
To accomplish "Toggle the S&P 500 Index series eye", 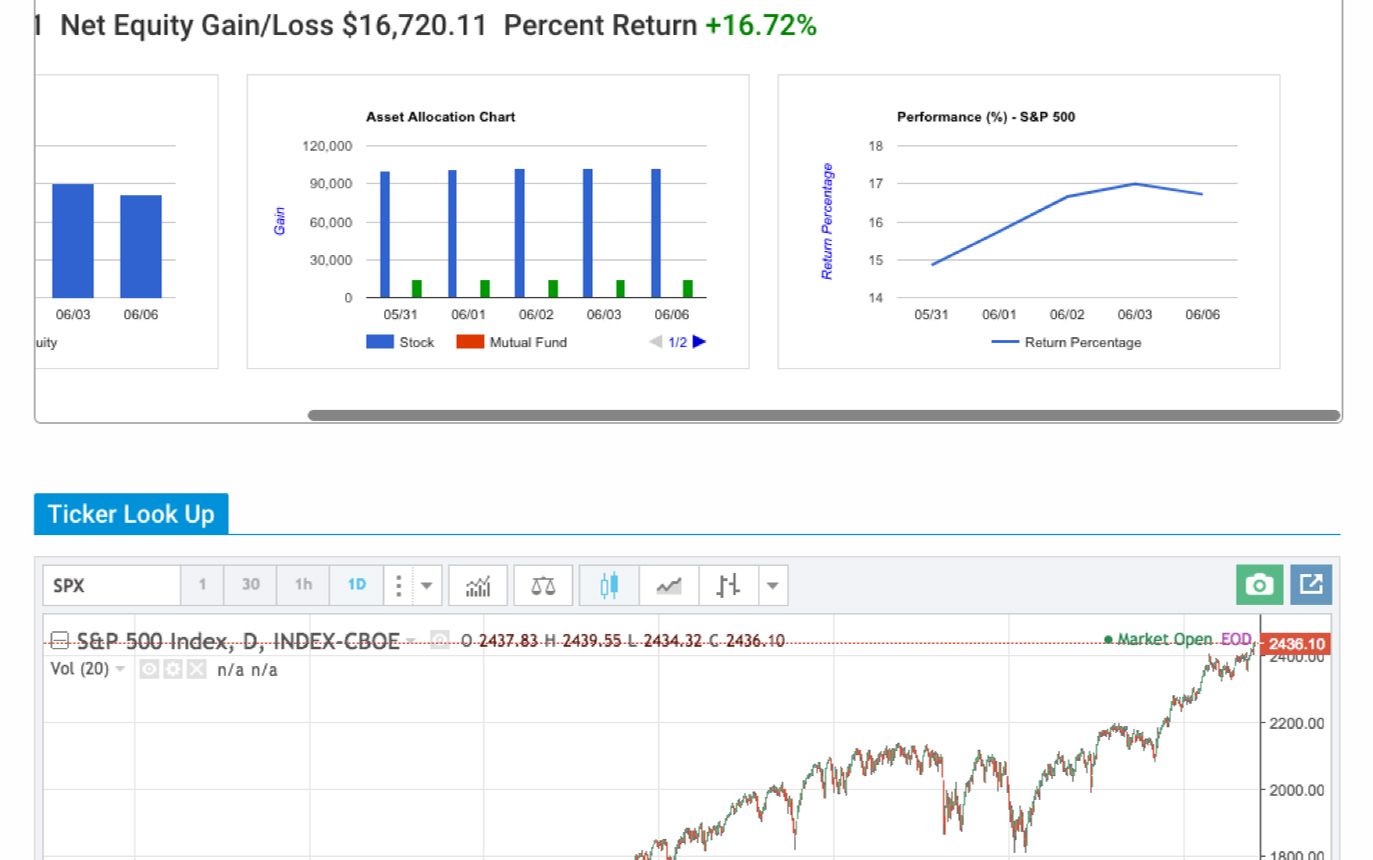I will click(x=439, y=640).
